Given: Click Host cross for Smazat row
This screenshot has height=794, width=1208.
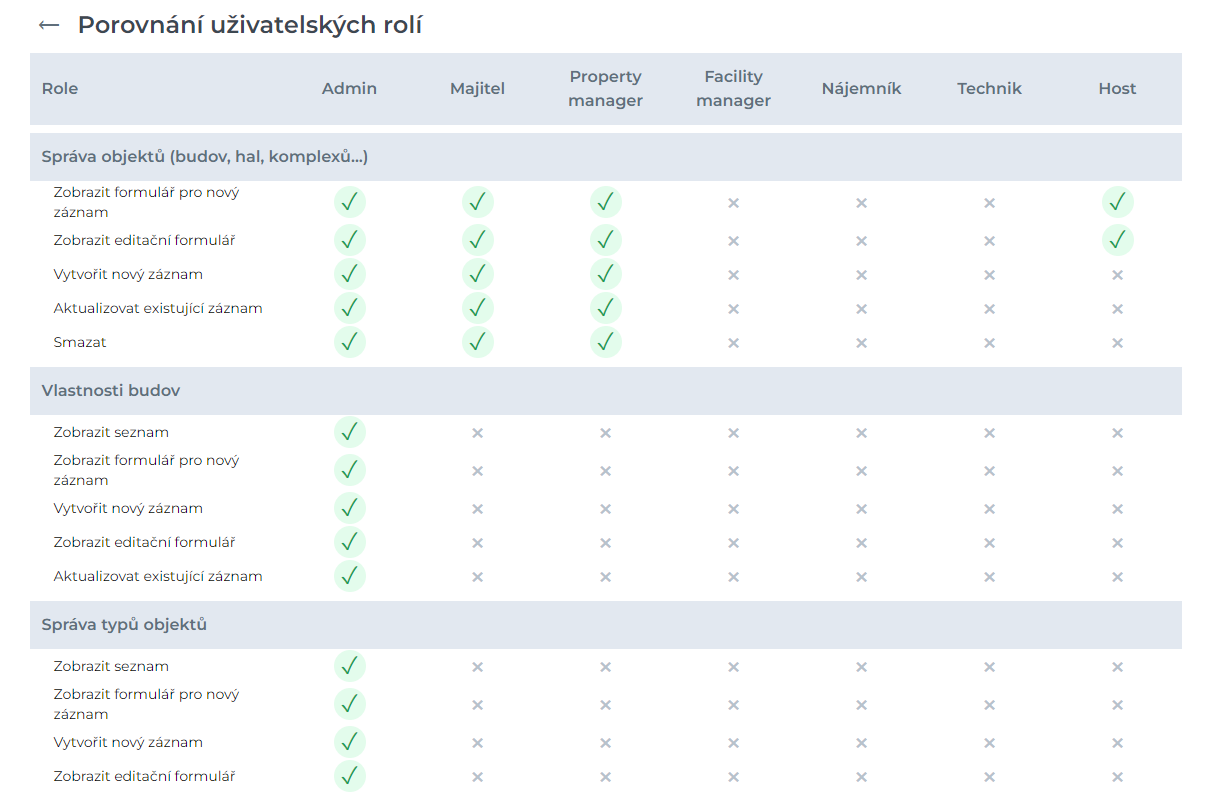Looking at the screenshot, I should tap(1117, 343).
